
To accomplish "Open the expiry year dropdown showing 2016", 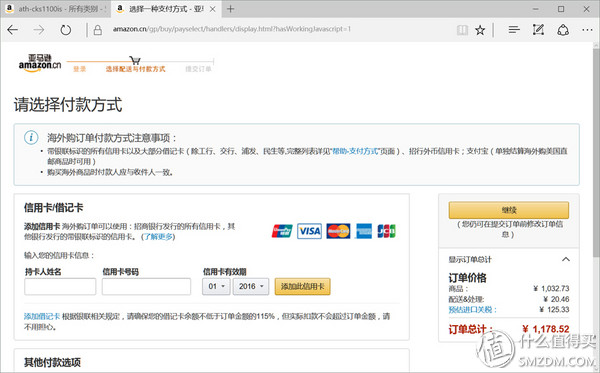I will [x=251, y=287].
